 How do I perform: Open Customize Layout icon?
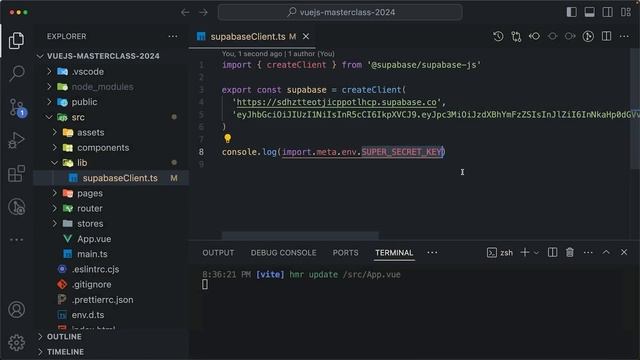[626, 12]
